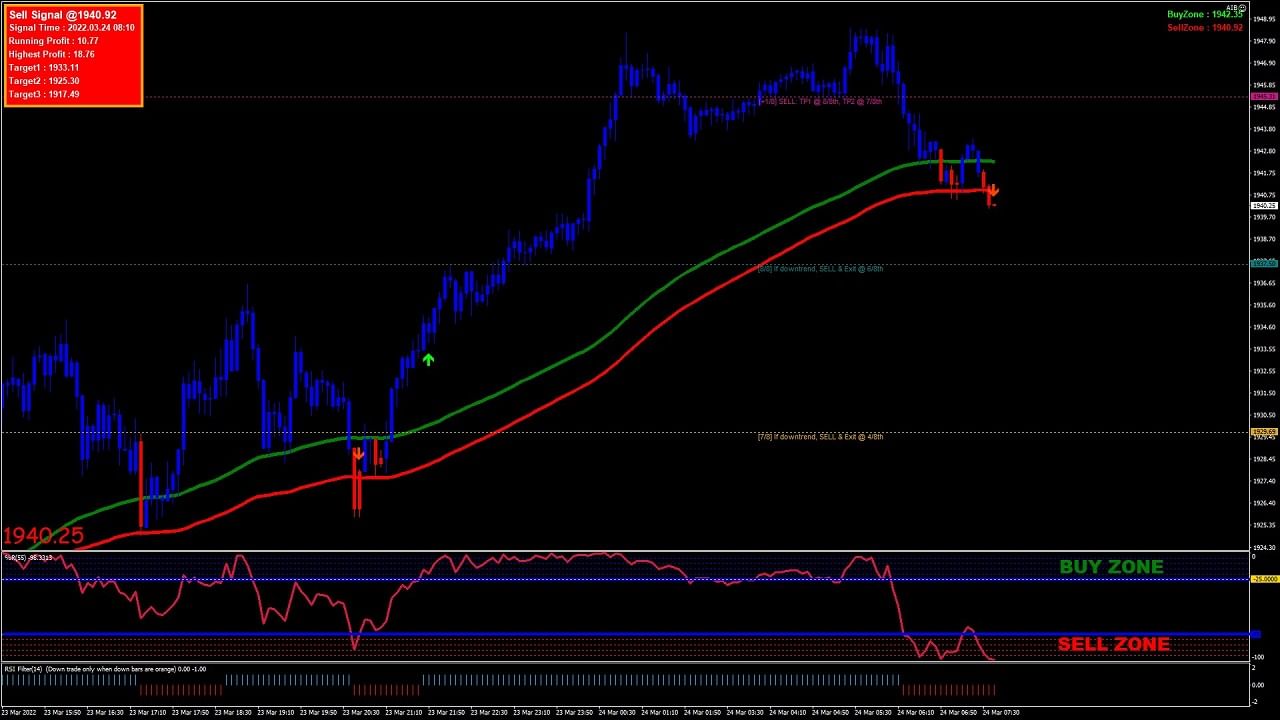The height and width of the screenshot is (720, 1280).
Task: Click the SELL TP1 @ 6/8th level label
Action: click(x=820, y=101)
